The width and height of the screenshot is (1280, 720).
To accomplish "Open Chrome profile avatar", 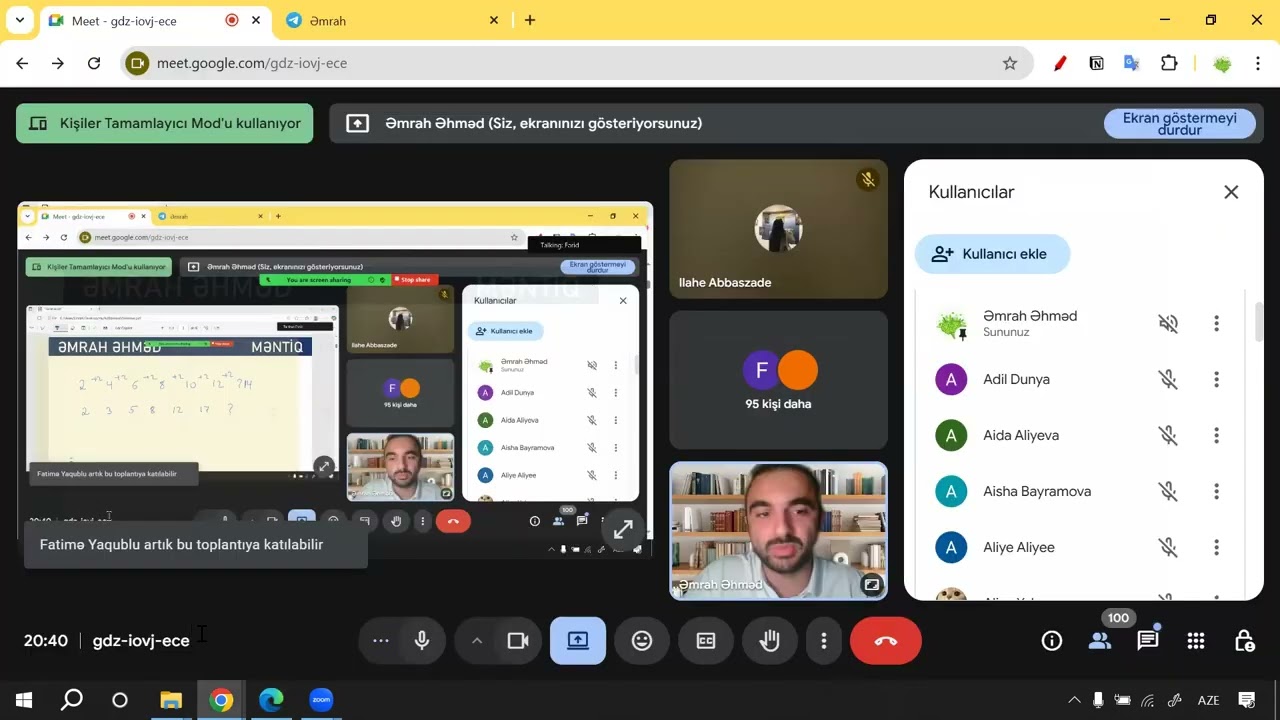I will tap(1222, 63).
